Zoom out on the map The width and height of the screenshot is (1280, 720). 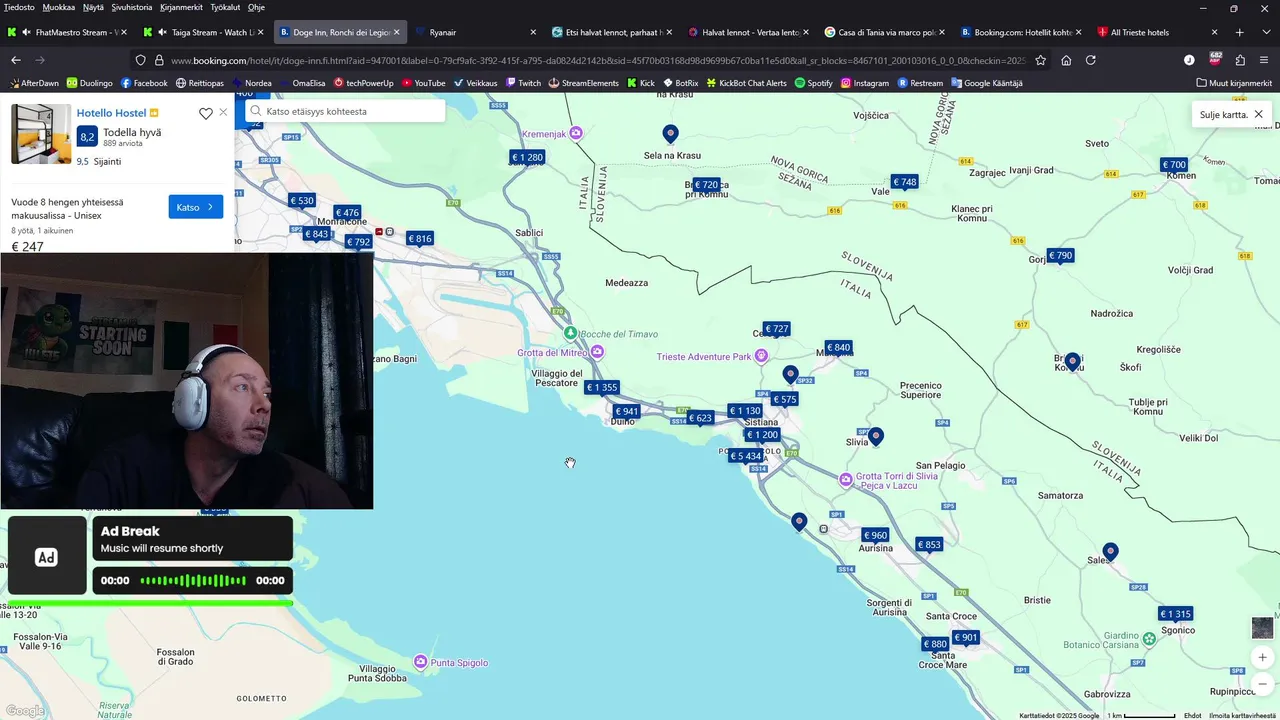click(x=1262, y=683)
